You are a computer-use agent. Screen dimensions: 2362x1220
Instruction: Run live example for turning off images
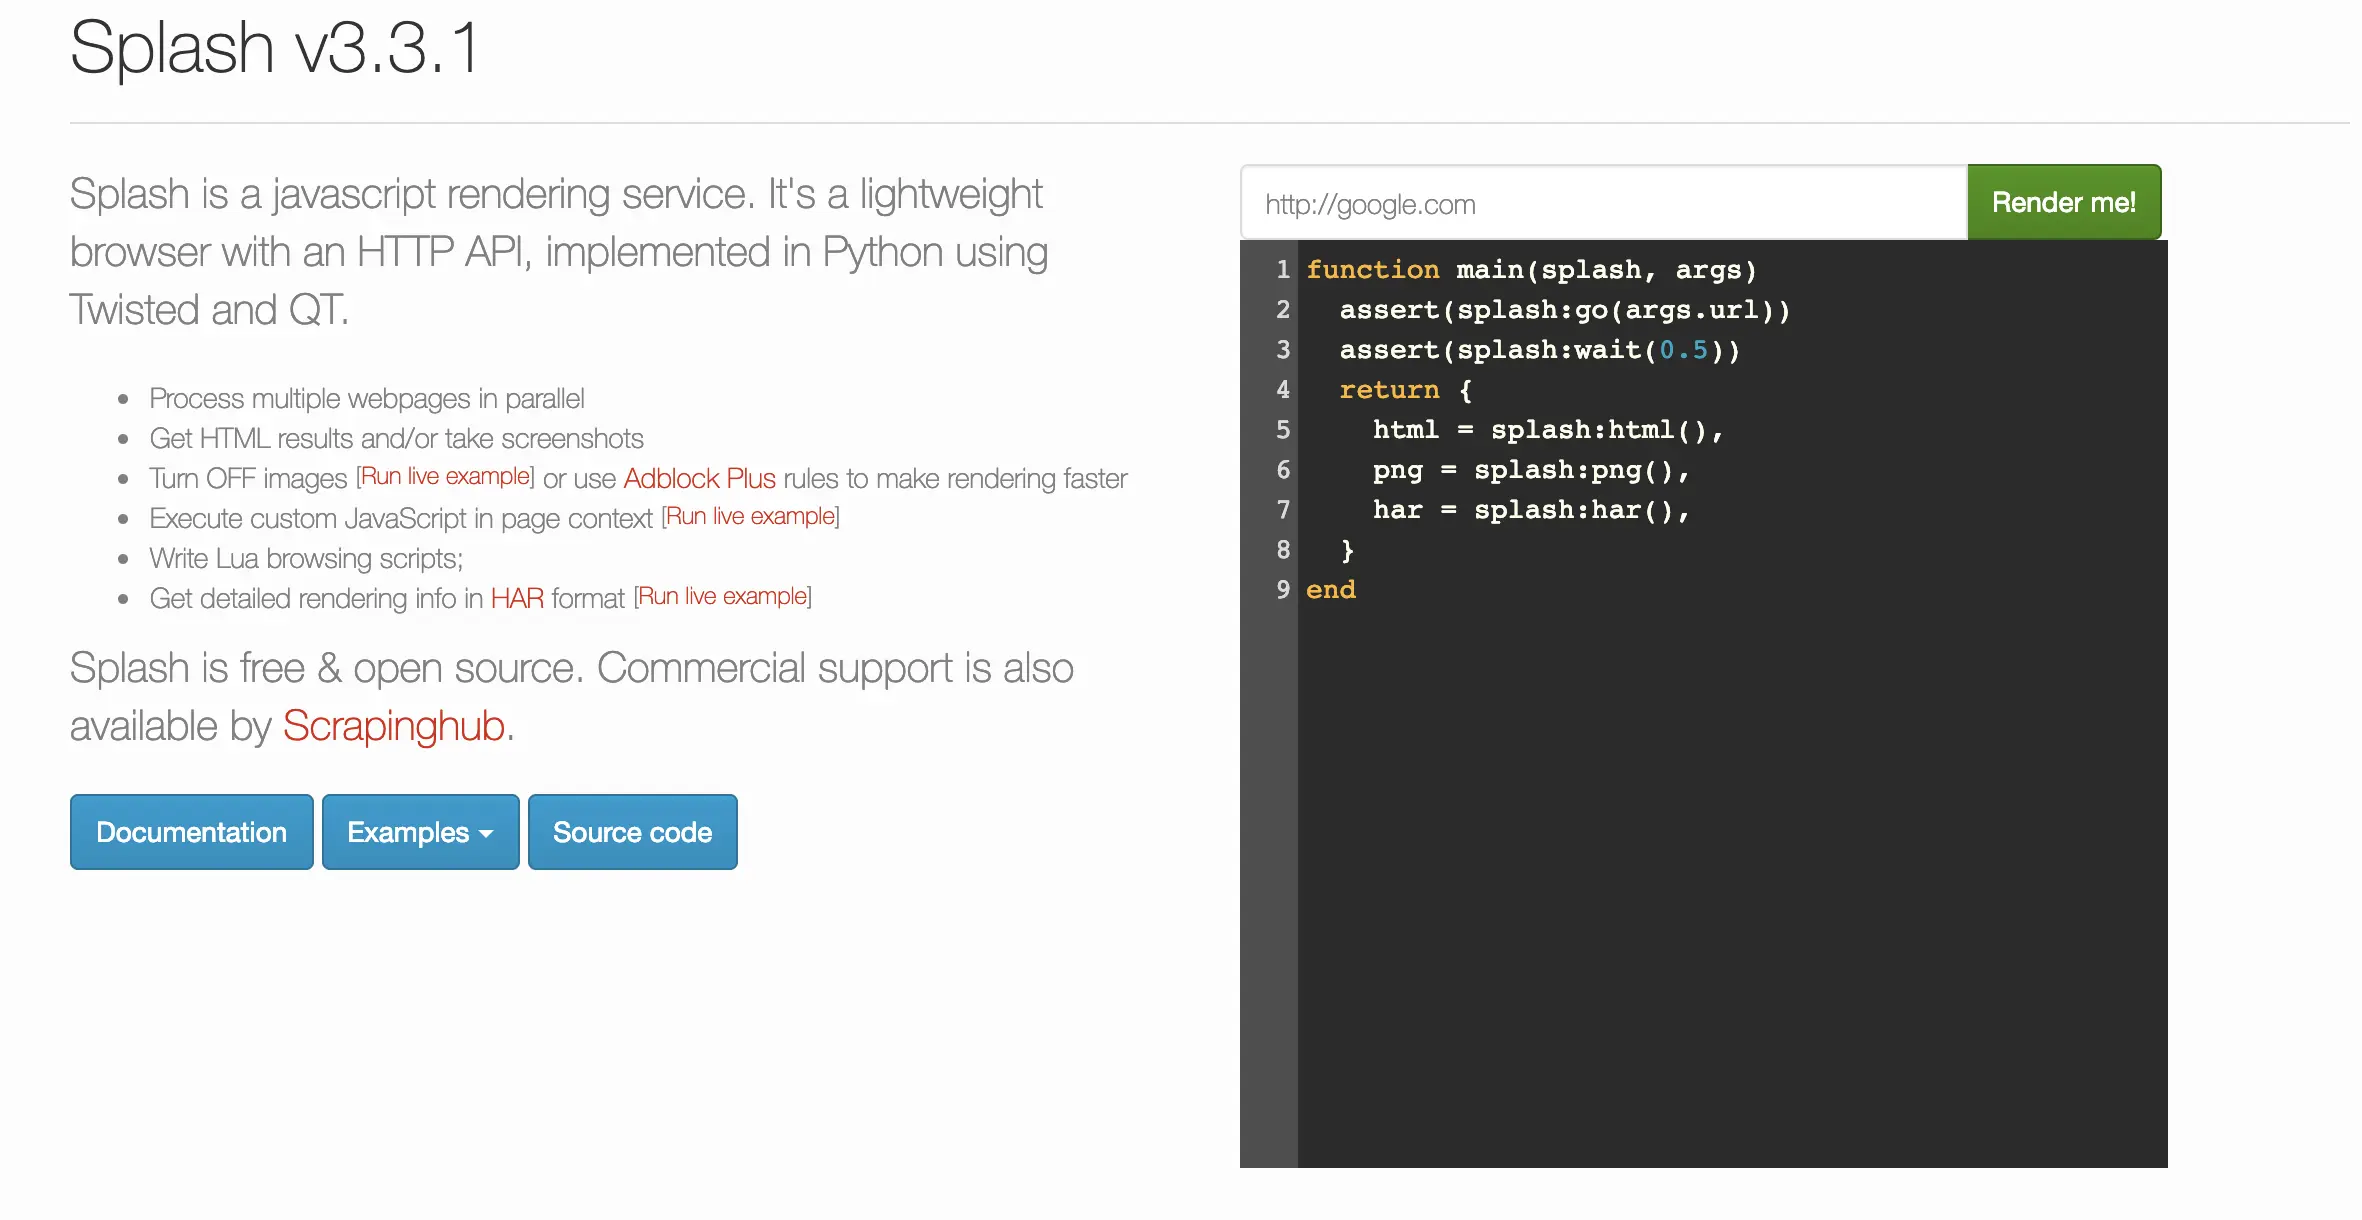(446, 476)
